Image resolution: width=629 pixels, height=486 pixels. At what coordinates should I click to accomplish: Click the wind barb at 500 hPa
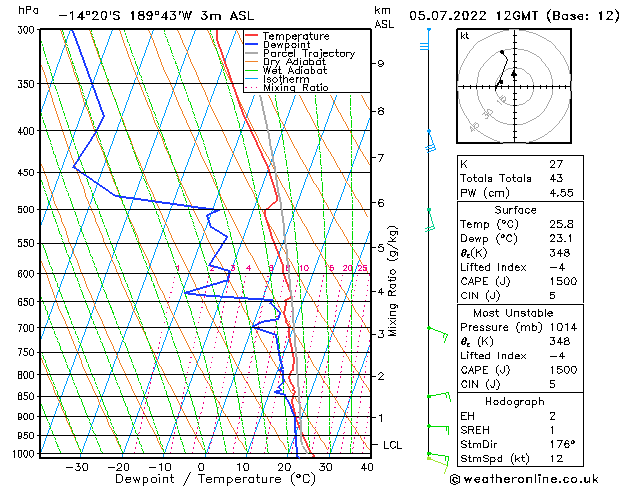pos(430,220)
